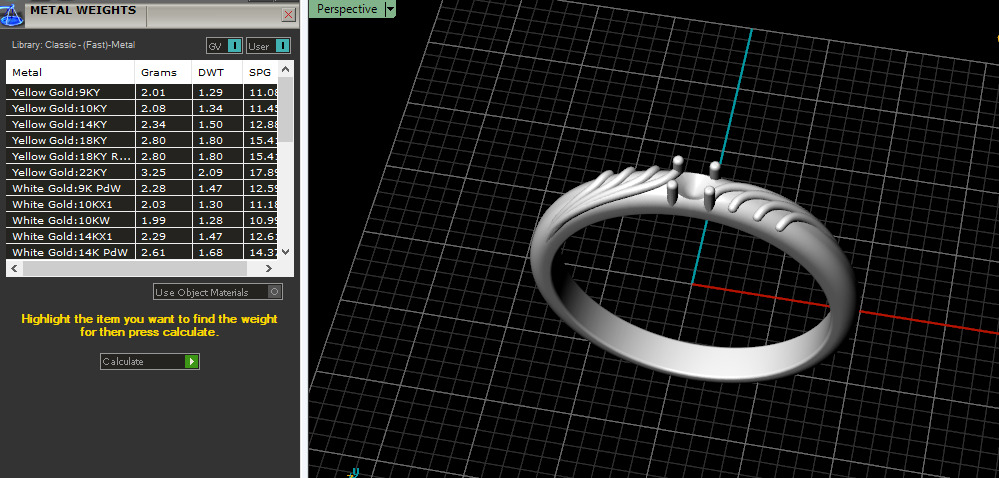Click the 2.01 grams value for 9KY

pyautogui.click(x=153, y=92)
